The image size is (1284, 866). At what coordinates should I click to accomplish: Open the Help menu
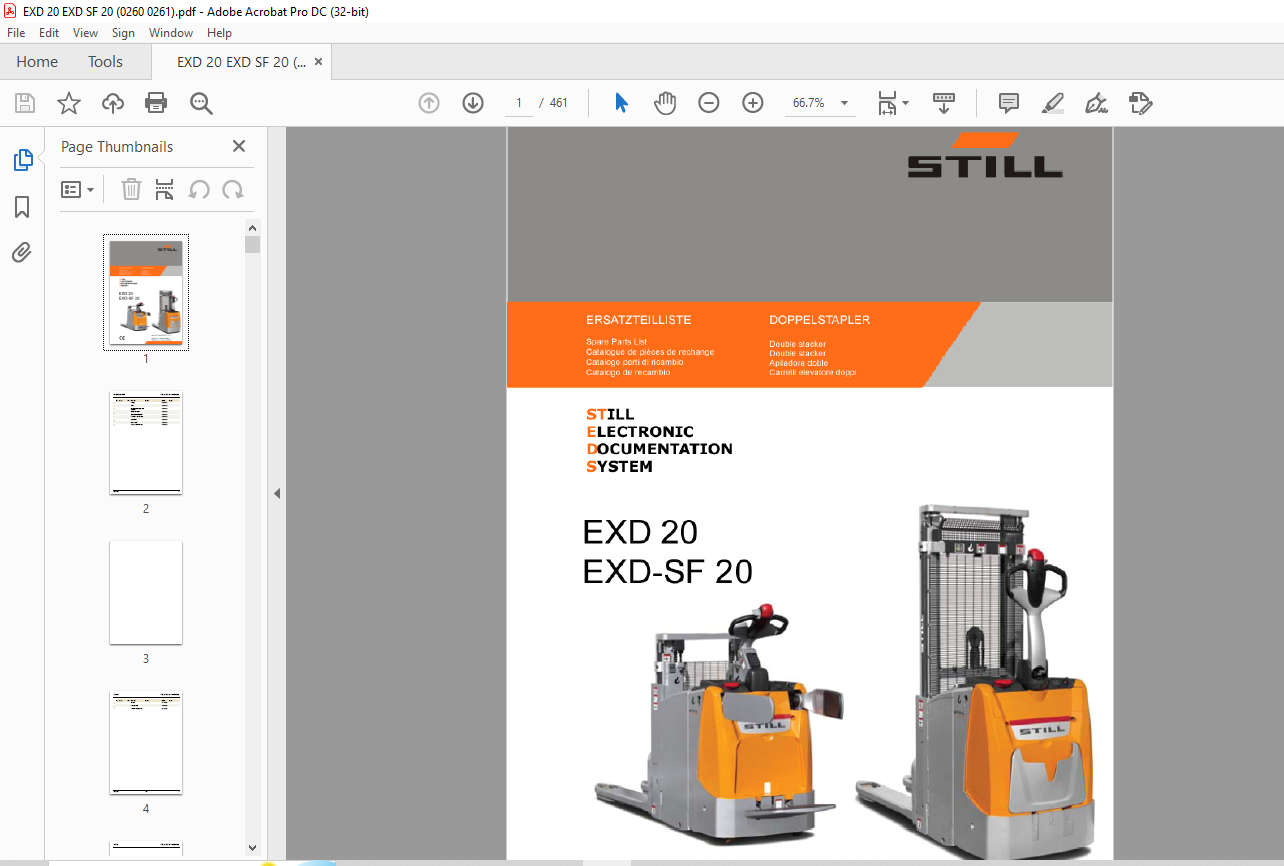coord(219,33)
